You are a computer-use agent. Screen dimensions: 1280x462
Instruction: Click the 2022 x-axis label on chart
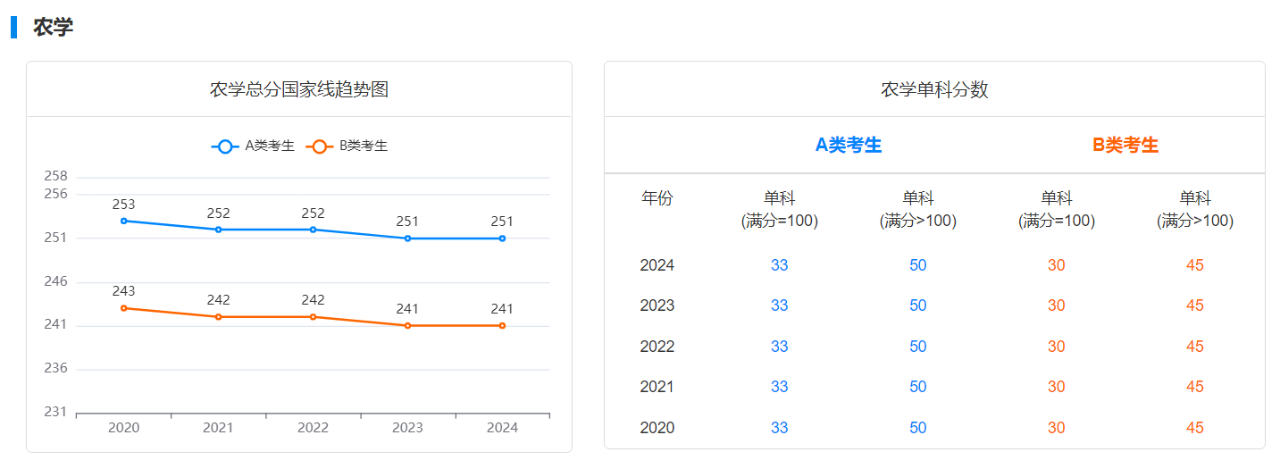[313, 428]
